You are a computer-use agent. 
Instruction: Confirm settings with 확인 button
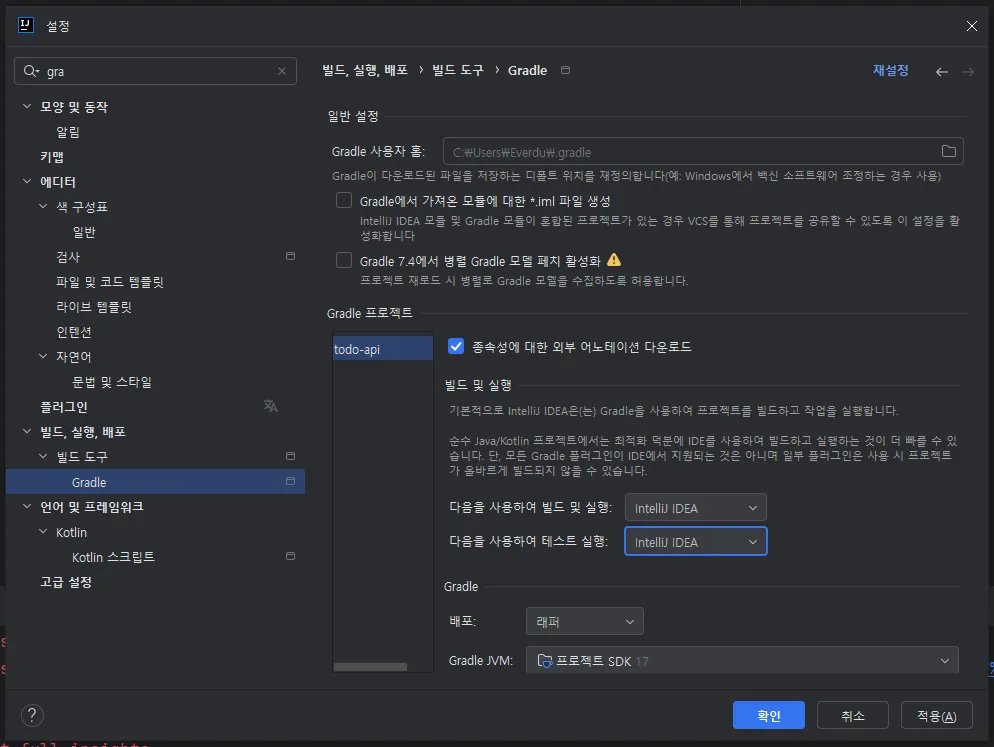click(768, 715)
